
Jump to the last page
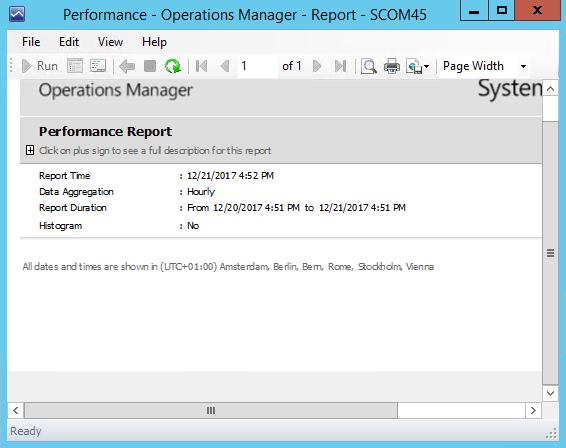coord(340,66)
